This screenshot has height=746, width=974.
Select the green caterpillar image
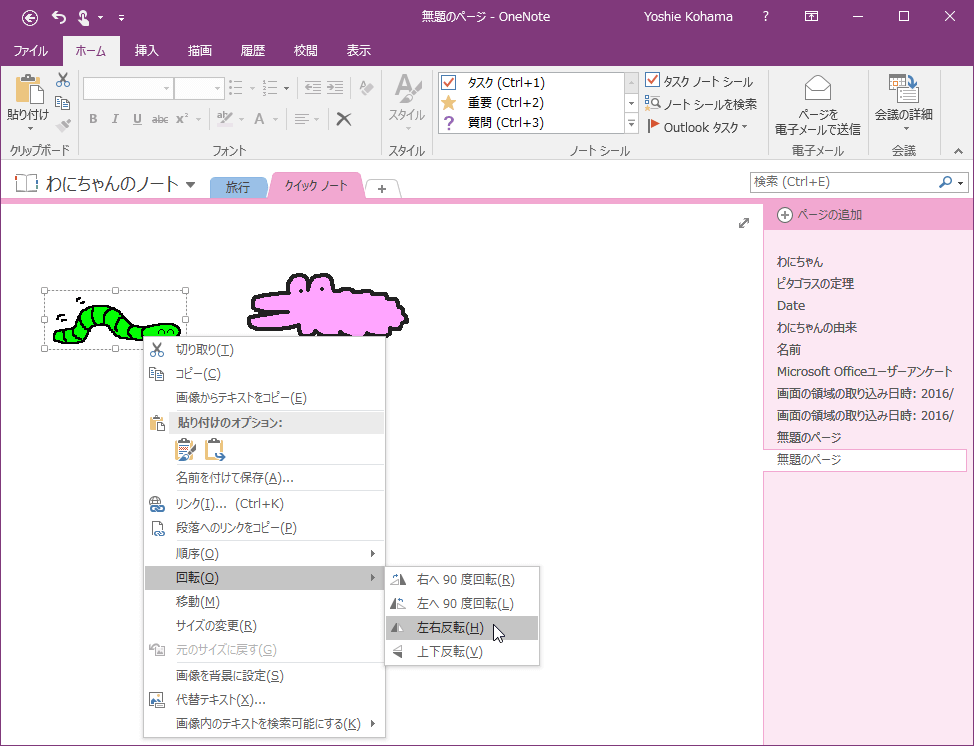pyautogui.click(x=115, y=320)
